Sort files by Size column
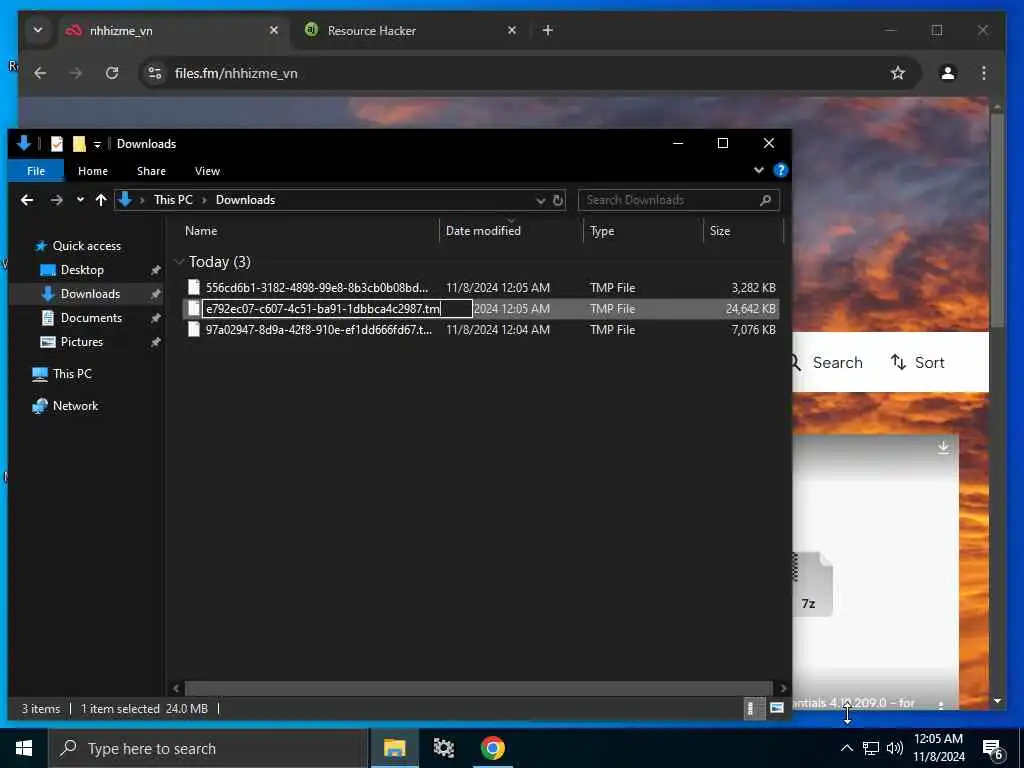The image size is (1024, 768). pyautogui.click(x=743, y=231)
